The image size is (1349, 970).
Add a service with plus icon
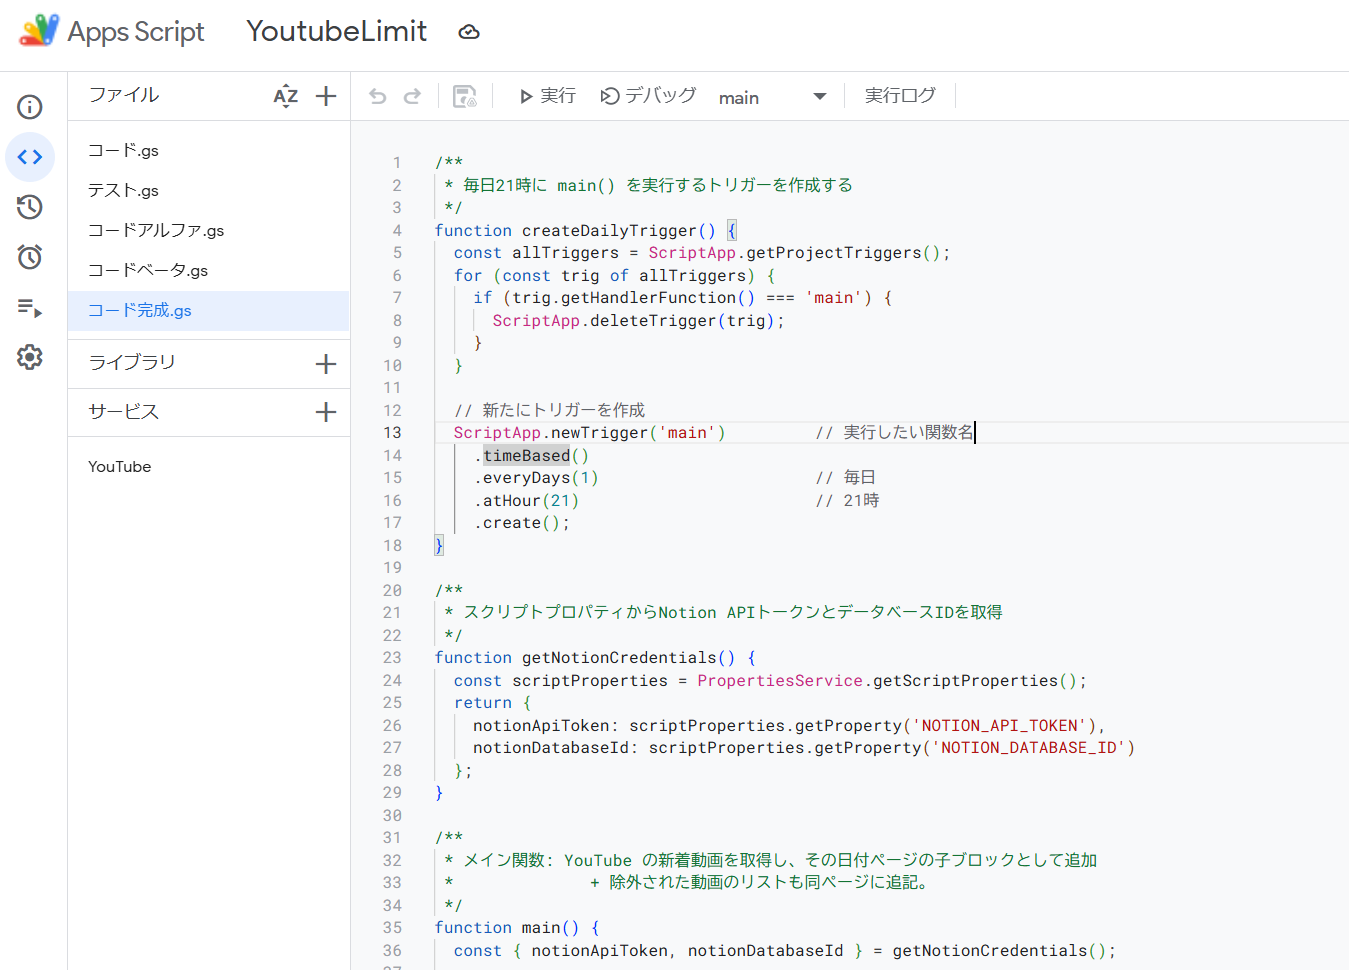click(326, 412)
